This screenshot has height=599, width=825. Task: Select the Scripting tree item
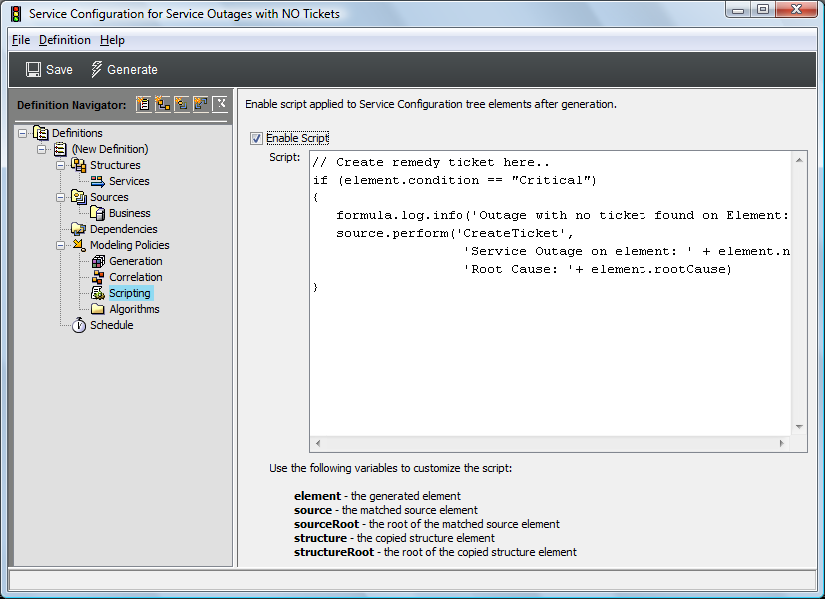coord(130,293)
